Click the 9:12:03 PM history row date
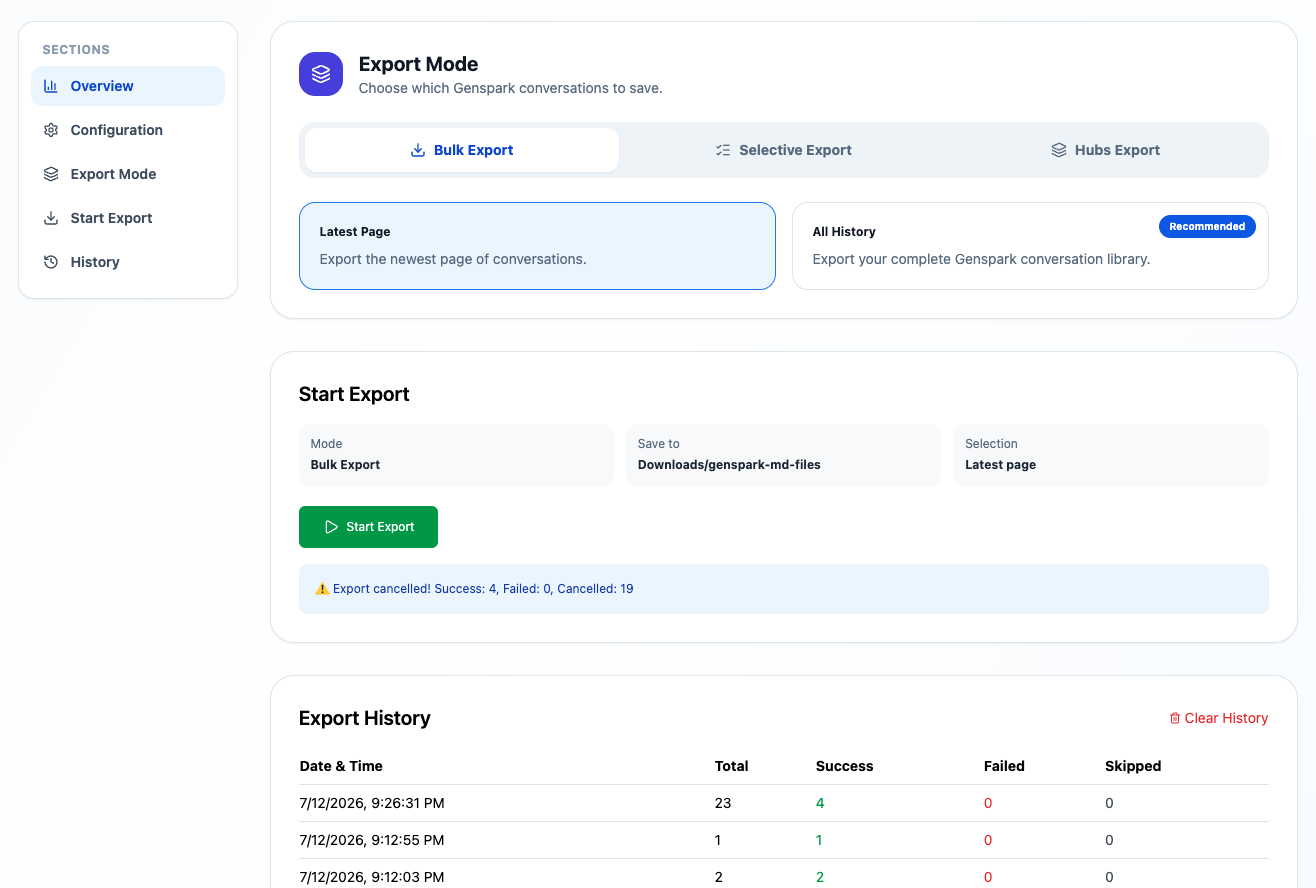Image resolution: width=1316 pixels, height=888 pixels. tap(372, 877)
